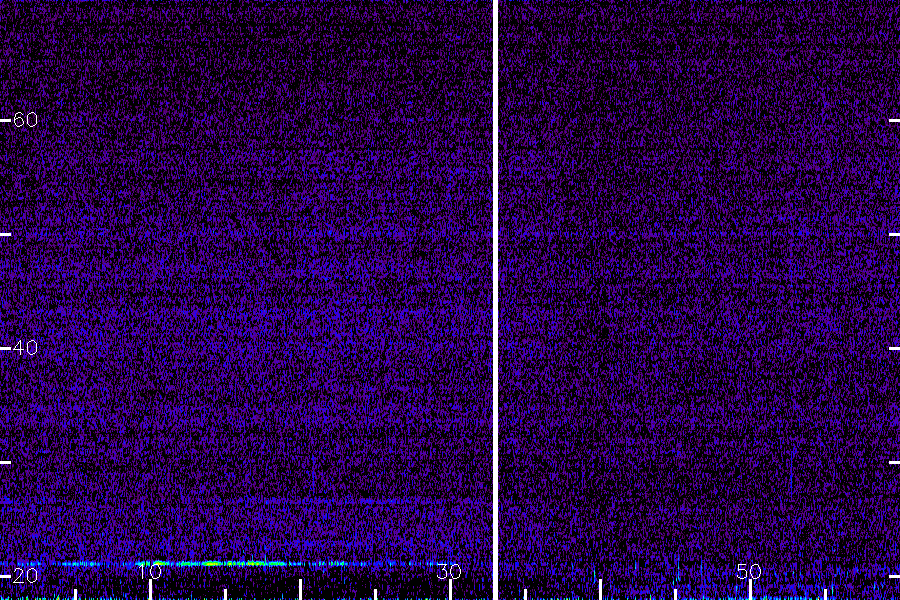Click the "40" frequency axis label

[x=25, y=347]
